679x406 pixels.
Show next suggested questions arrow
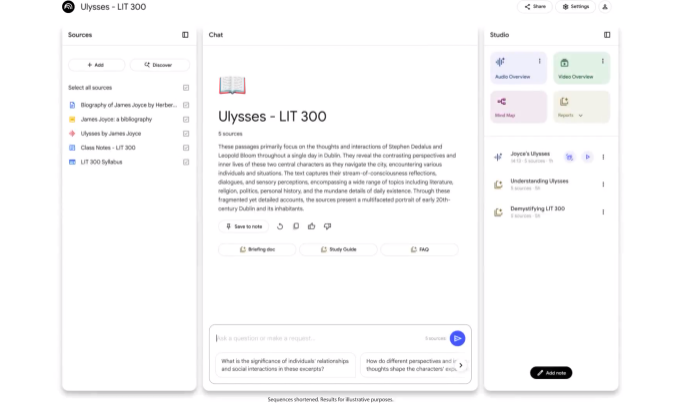[460, 365]
